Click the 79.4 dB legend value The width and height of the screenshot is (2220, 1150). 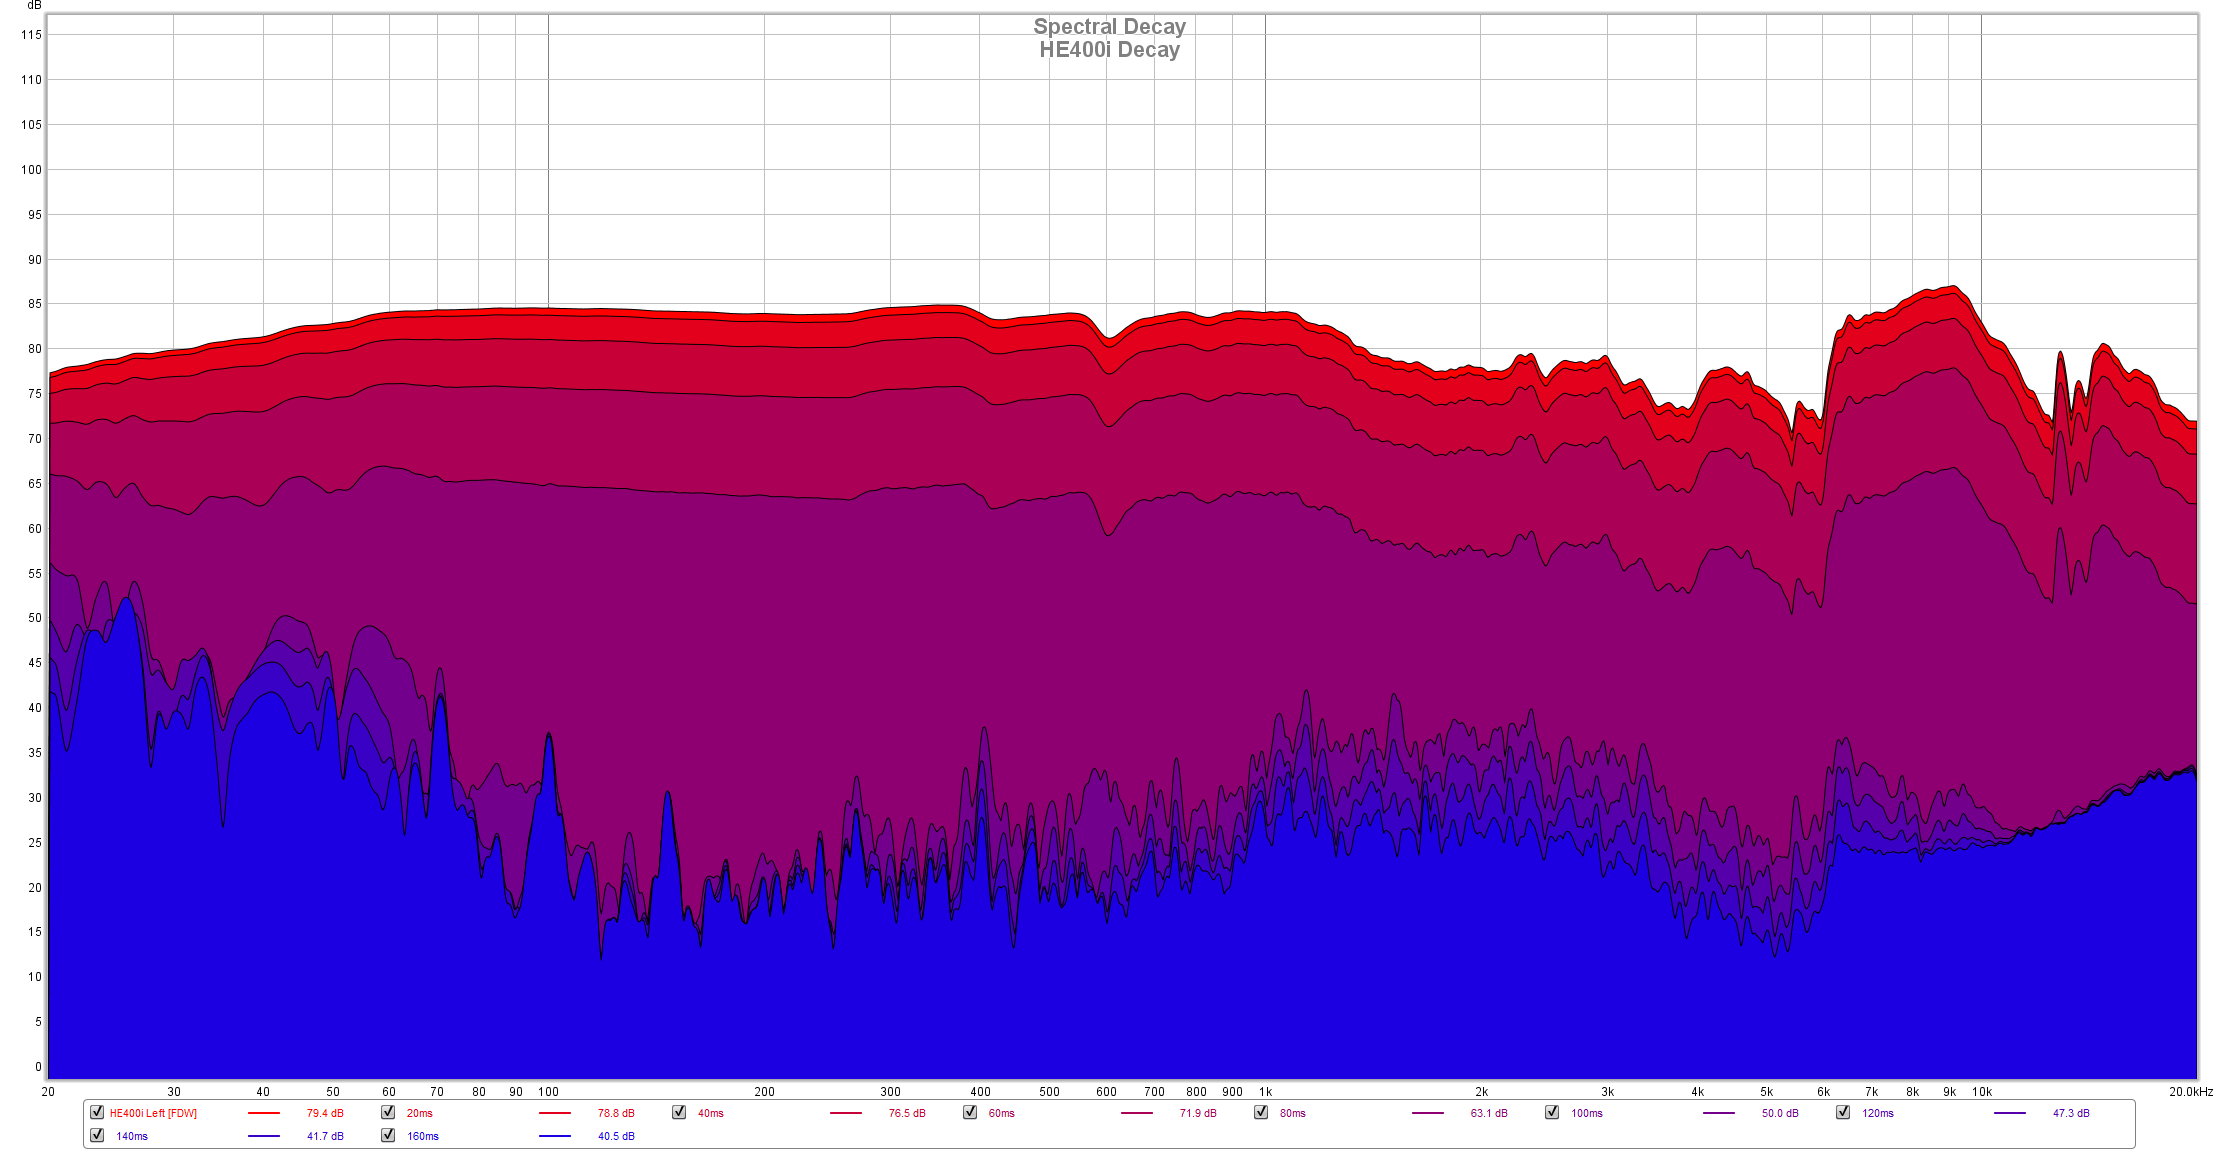pyautogui.click(x=325, y=1113)
